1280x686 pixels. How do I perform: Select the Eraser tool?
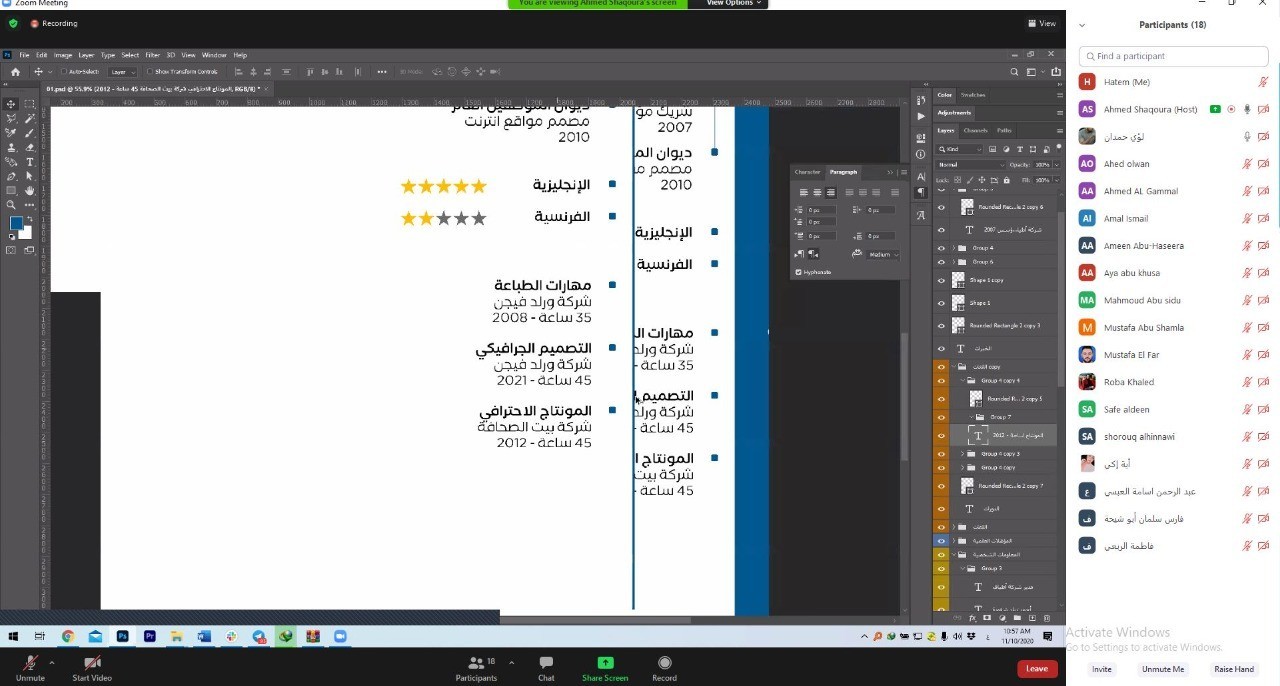pos(29,147)
